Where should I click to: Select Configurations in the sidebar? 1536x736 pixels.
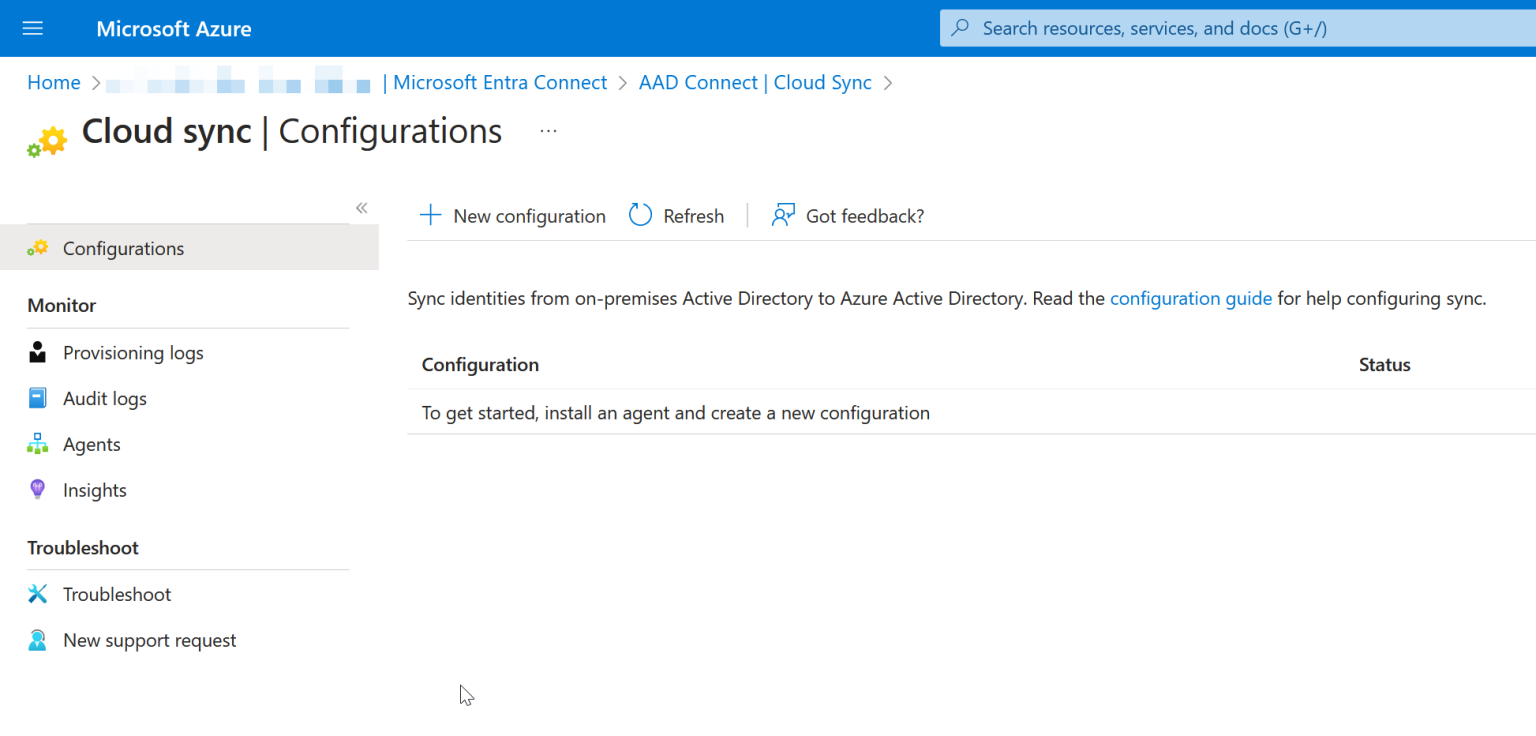123,248
